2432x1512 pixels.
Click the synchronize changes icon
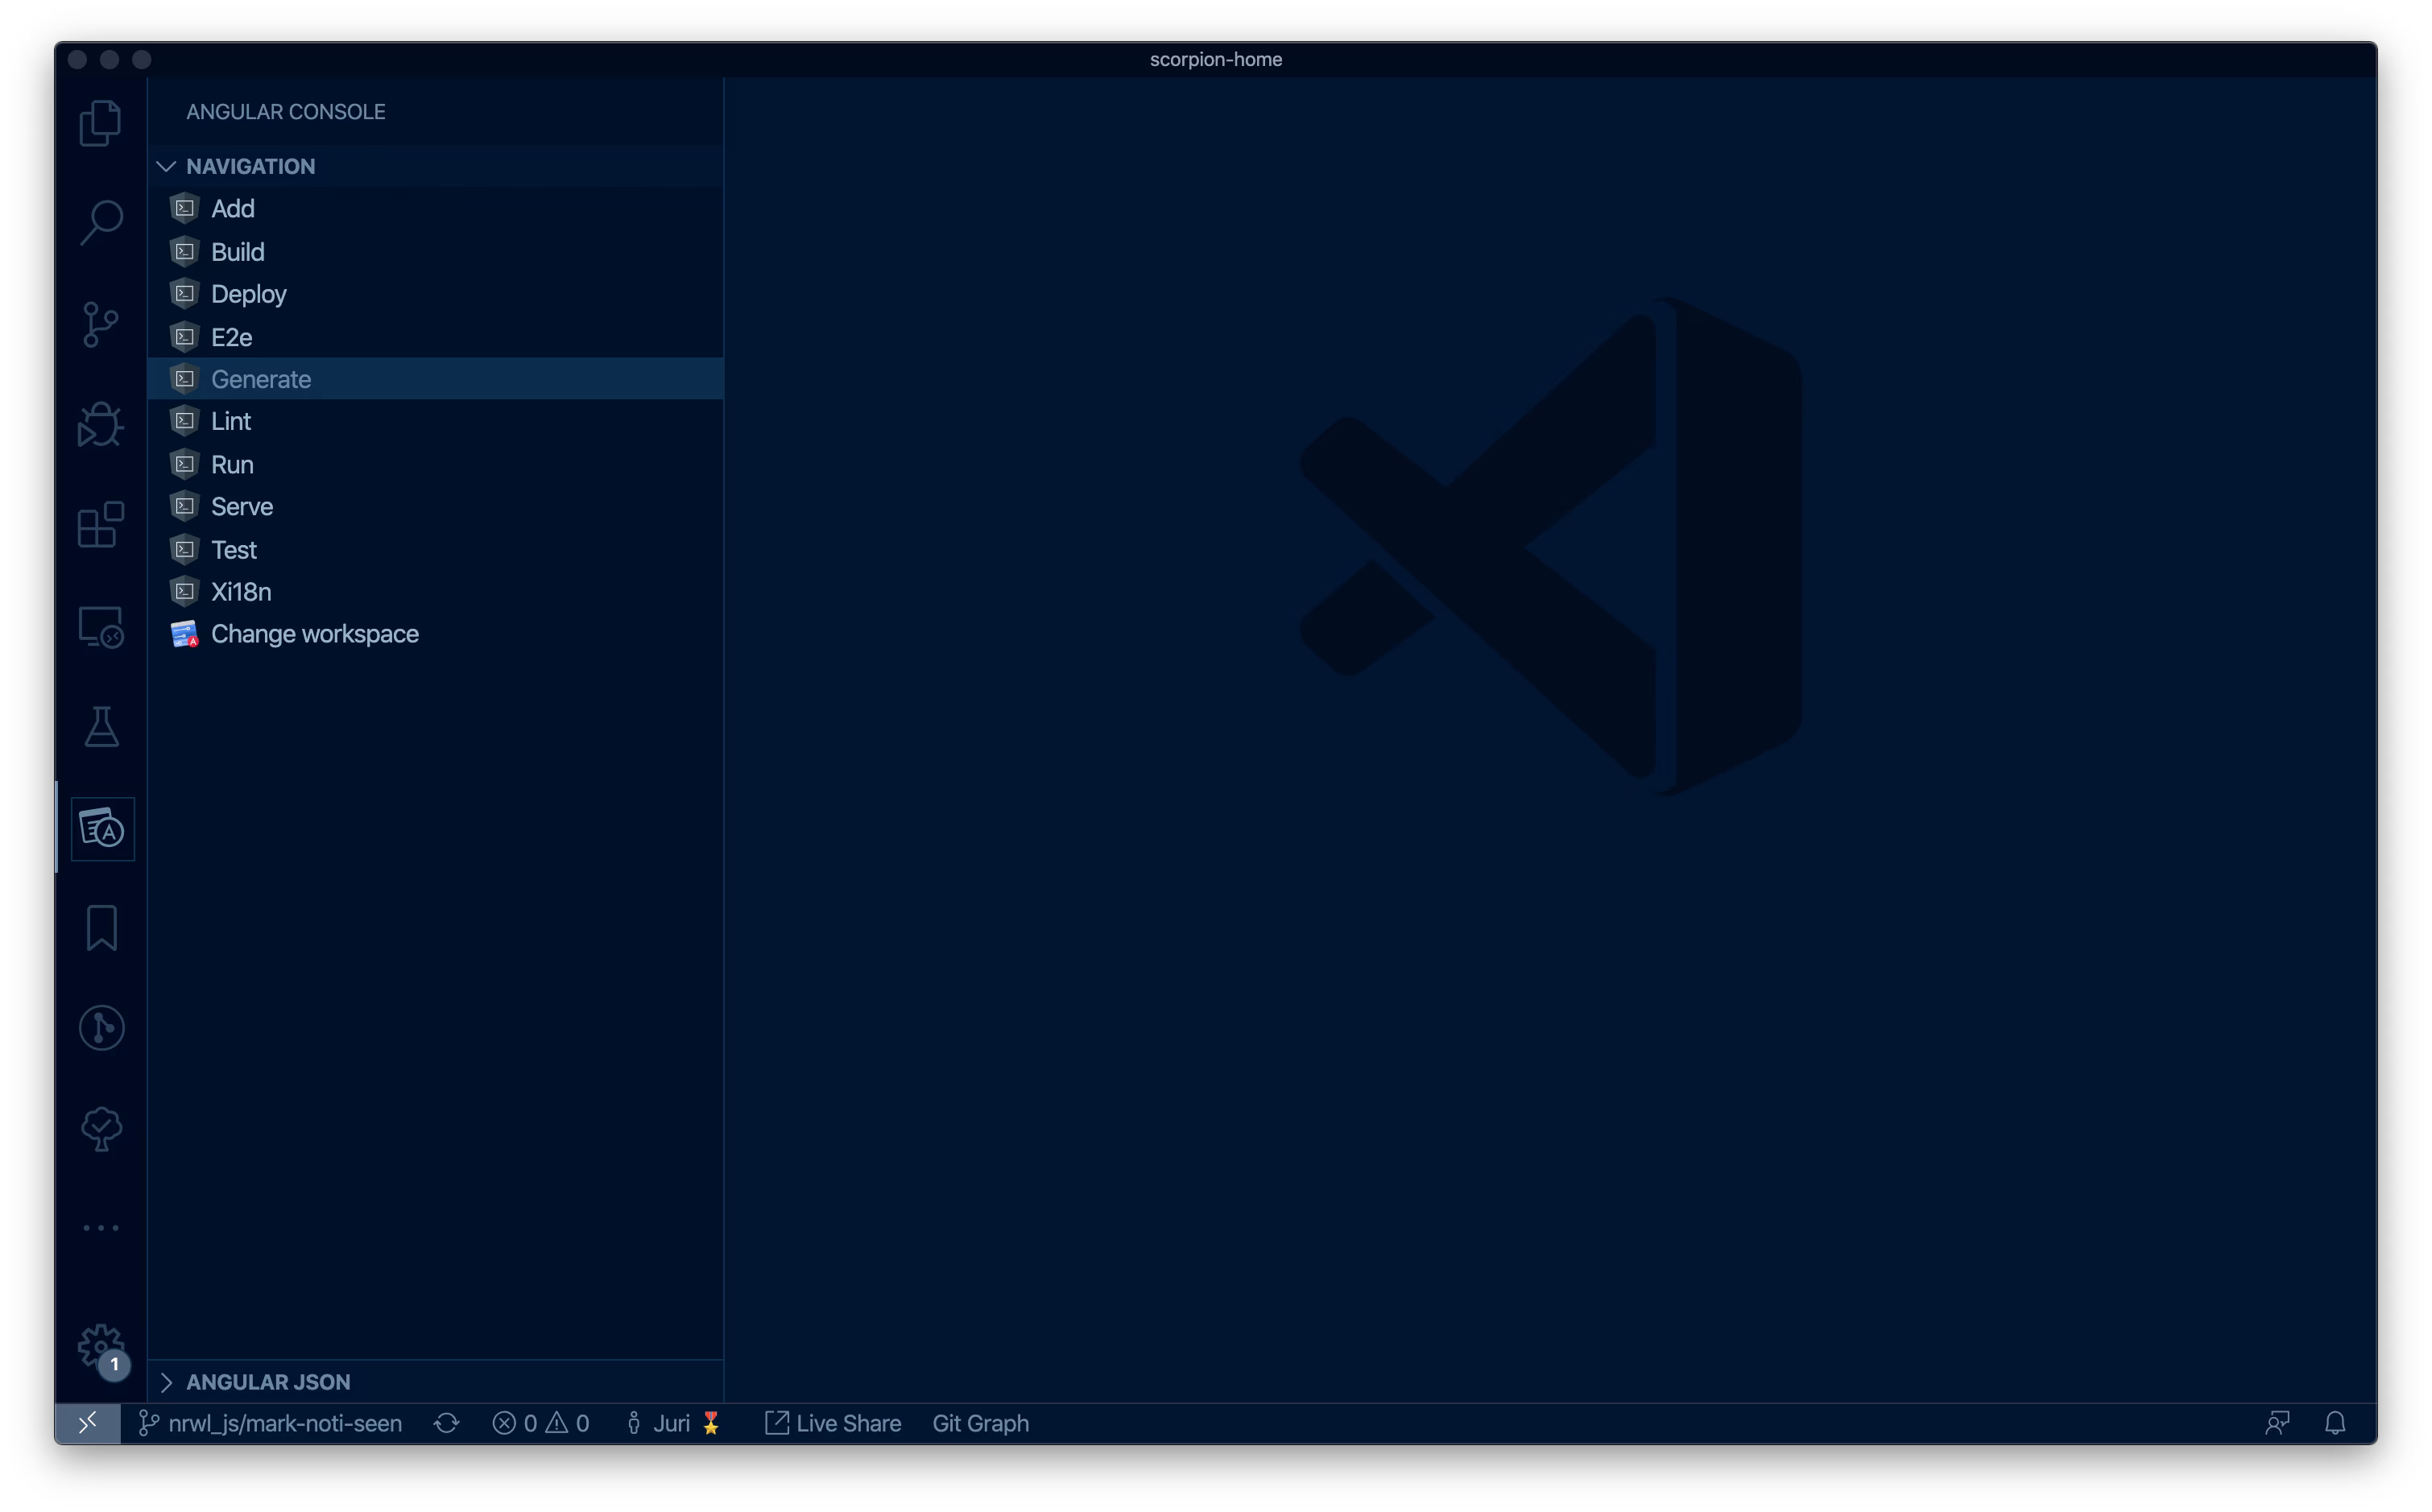coord(447,1423)
